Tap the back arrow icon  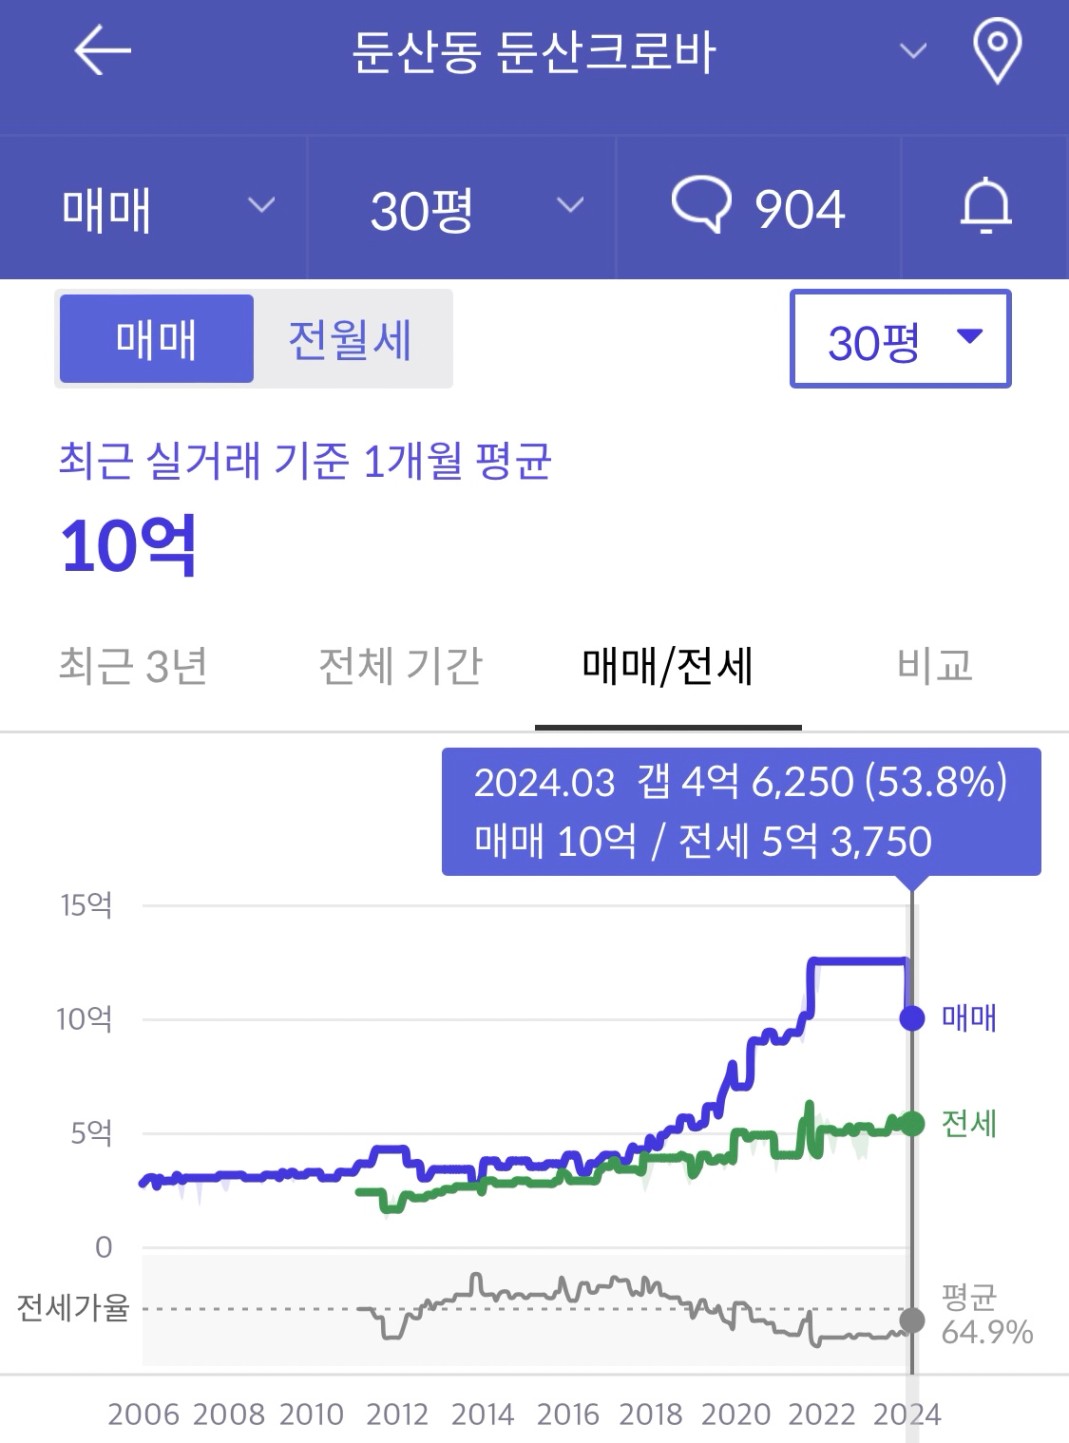(103, 51)
